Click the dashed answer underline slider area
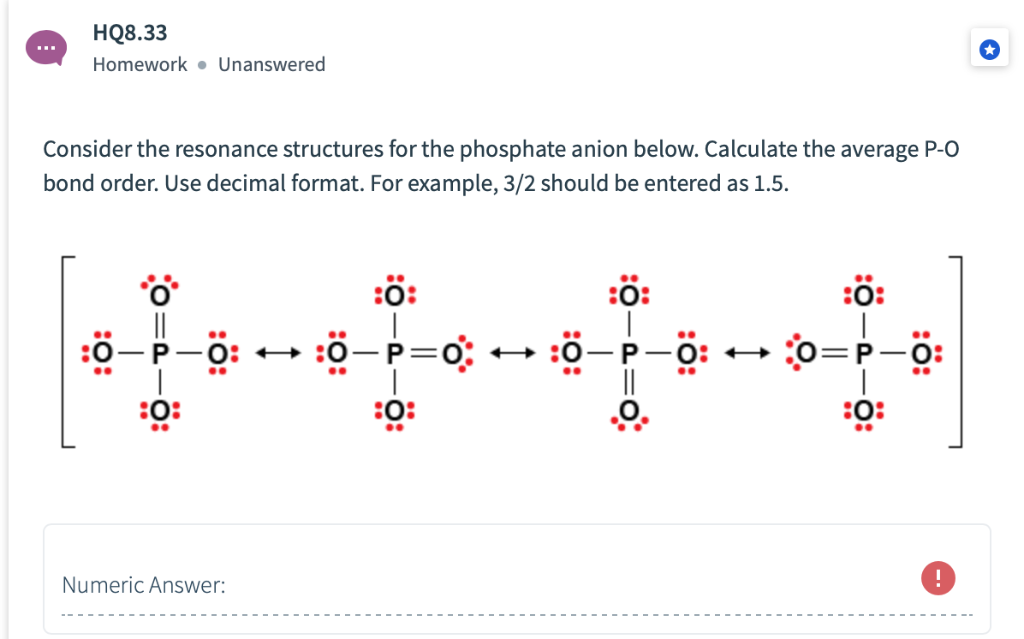Image resolution: width=1024 pixels, height=639 pixels. click(x=512, y=611)
